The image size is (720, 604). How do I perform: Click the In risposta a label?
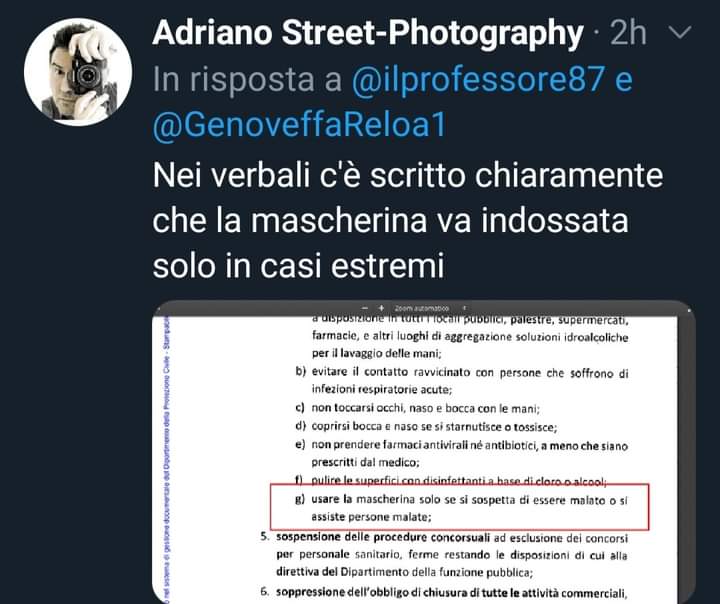[248, 79]
